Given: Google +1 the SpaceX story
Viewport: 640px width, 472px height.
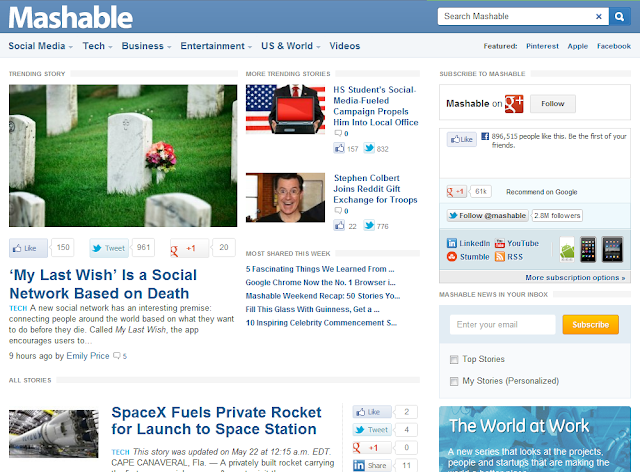Looking at the screenshot, I should 372,448.
